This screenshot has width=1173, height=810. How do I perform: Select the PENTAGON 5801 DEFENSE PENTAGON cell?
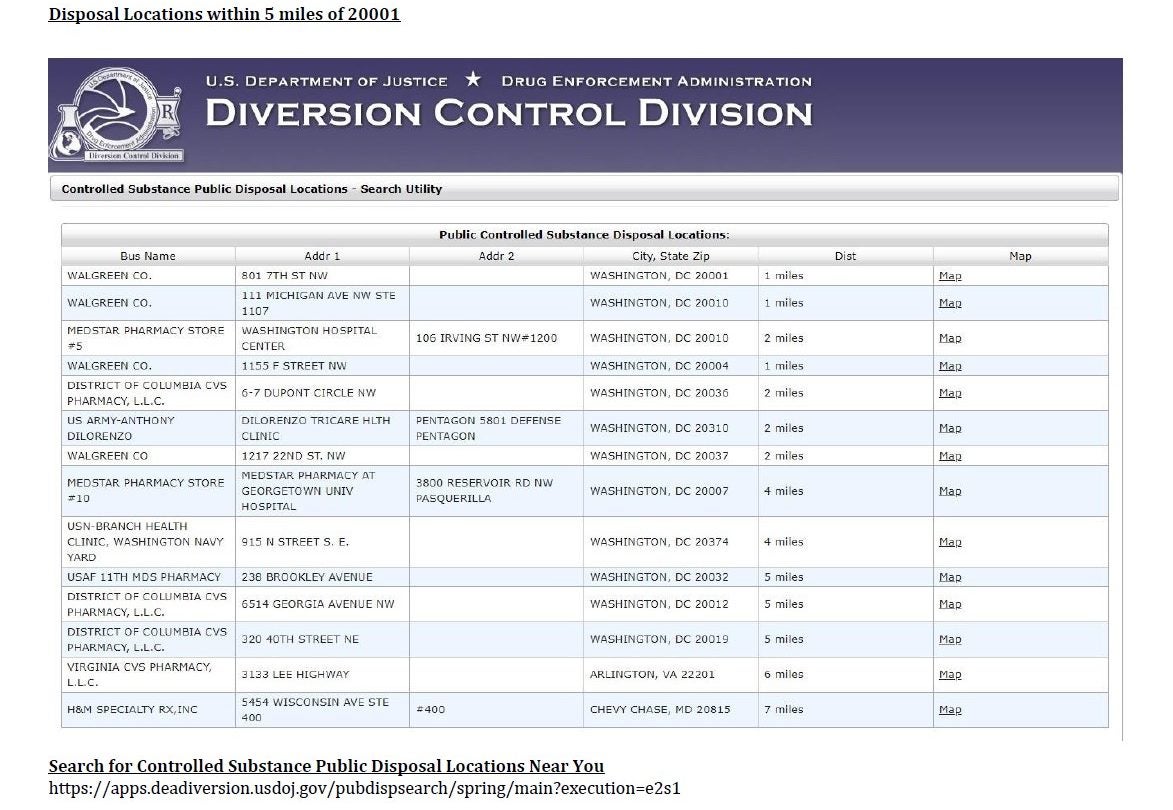coord(497,428)
